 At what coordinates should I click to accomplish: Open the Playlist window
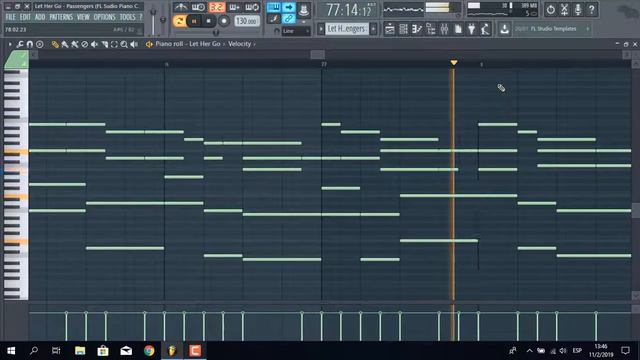390,29
